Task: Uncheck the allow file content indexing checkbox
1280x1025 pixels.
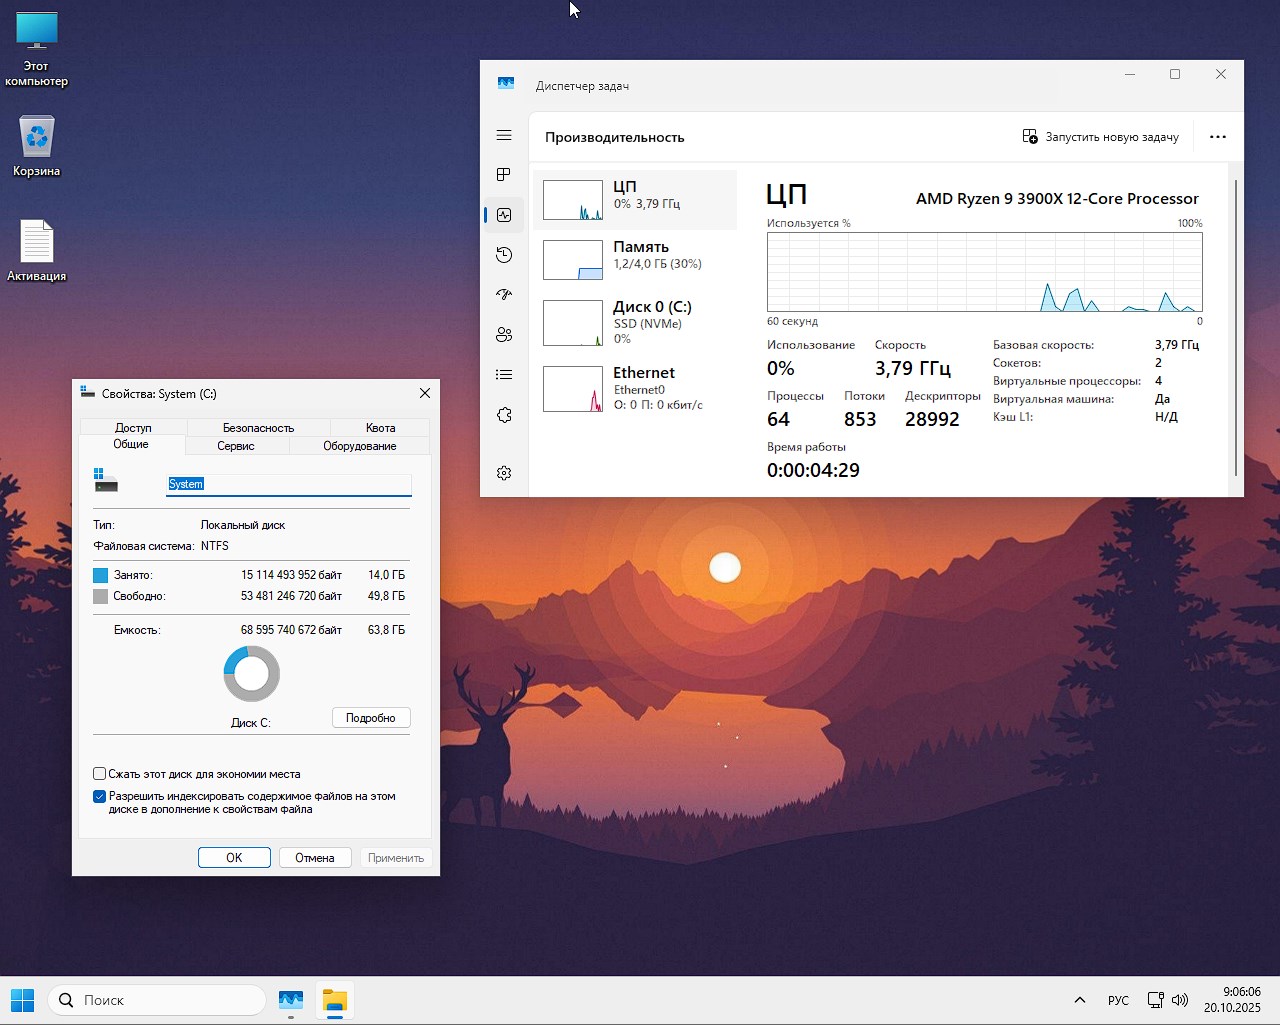Action: tap(100, 797)
